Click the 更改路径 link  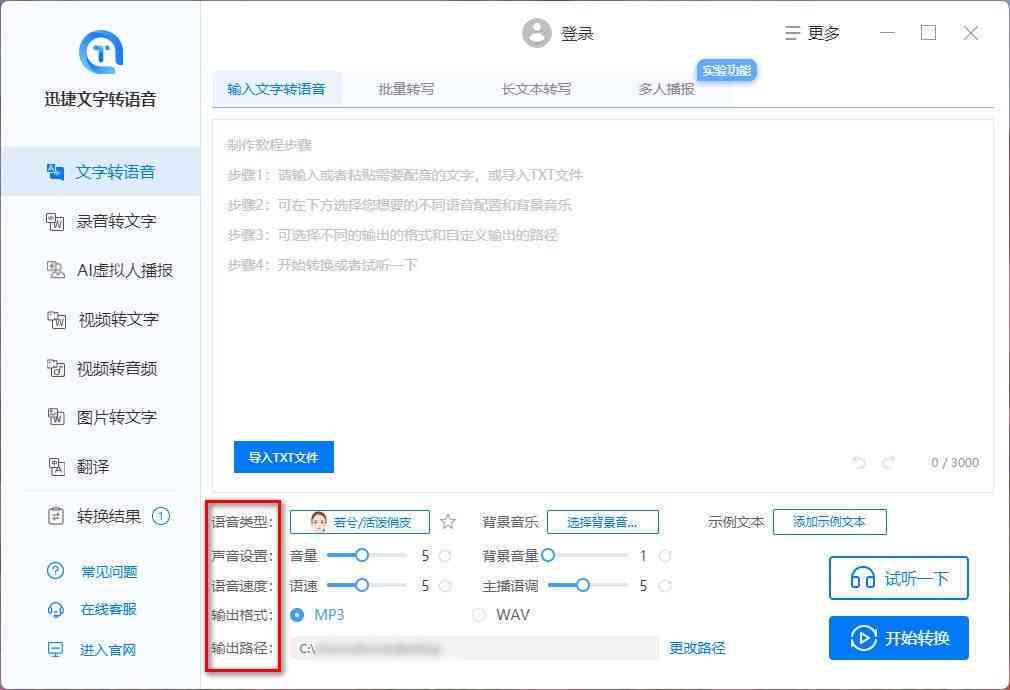point(697,648)
